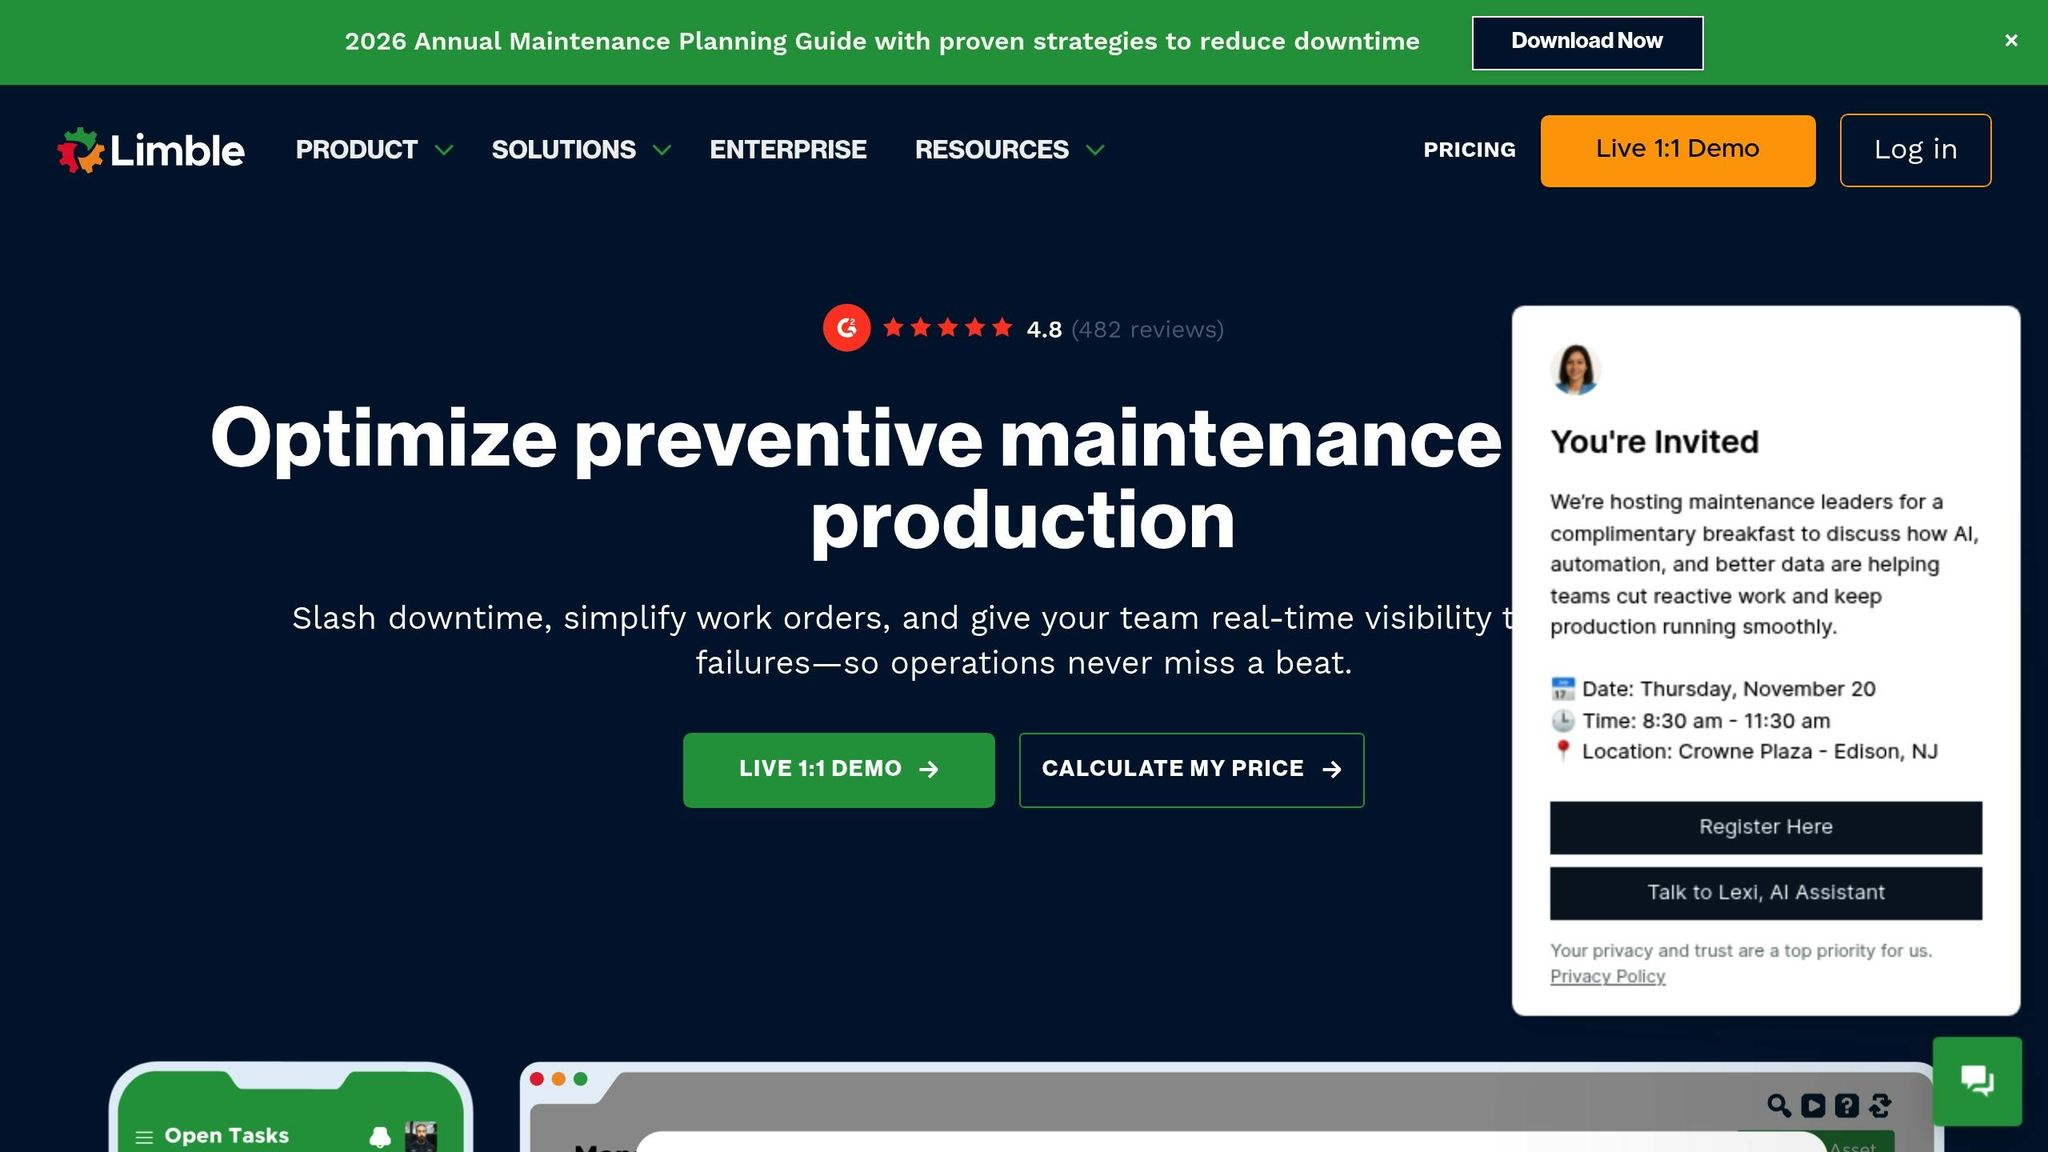
Task: Click the G2 review badge icon
Action: [x=846, y=328]
